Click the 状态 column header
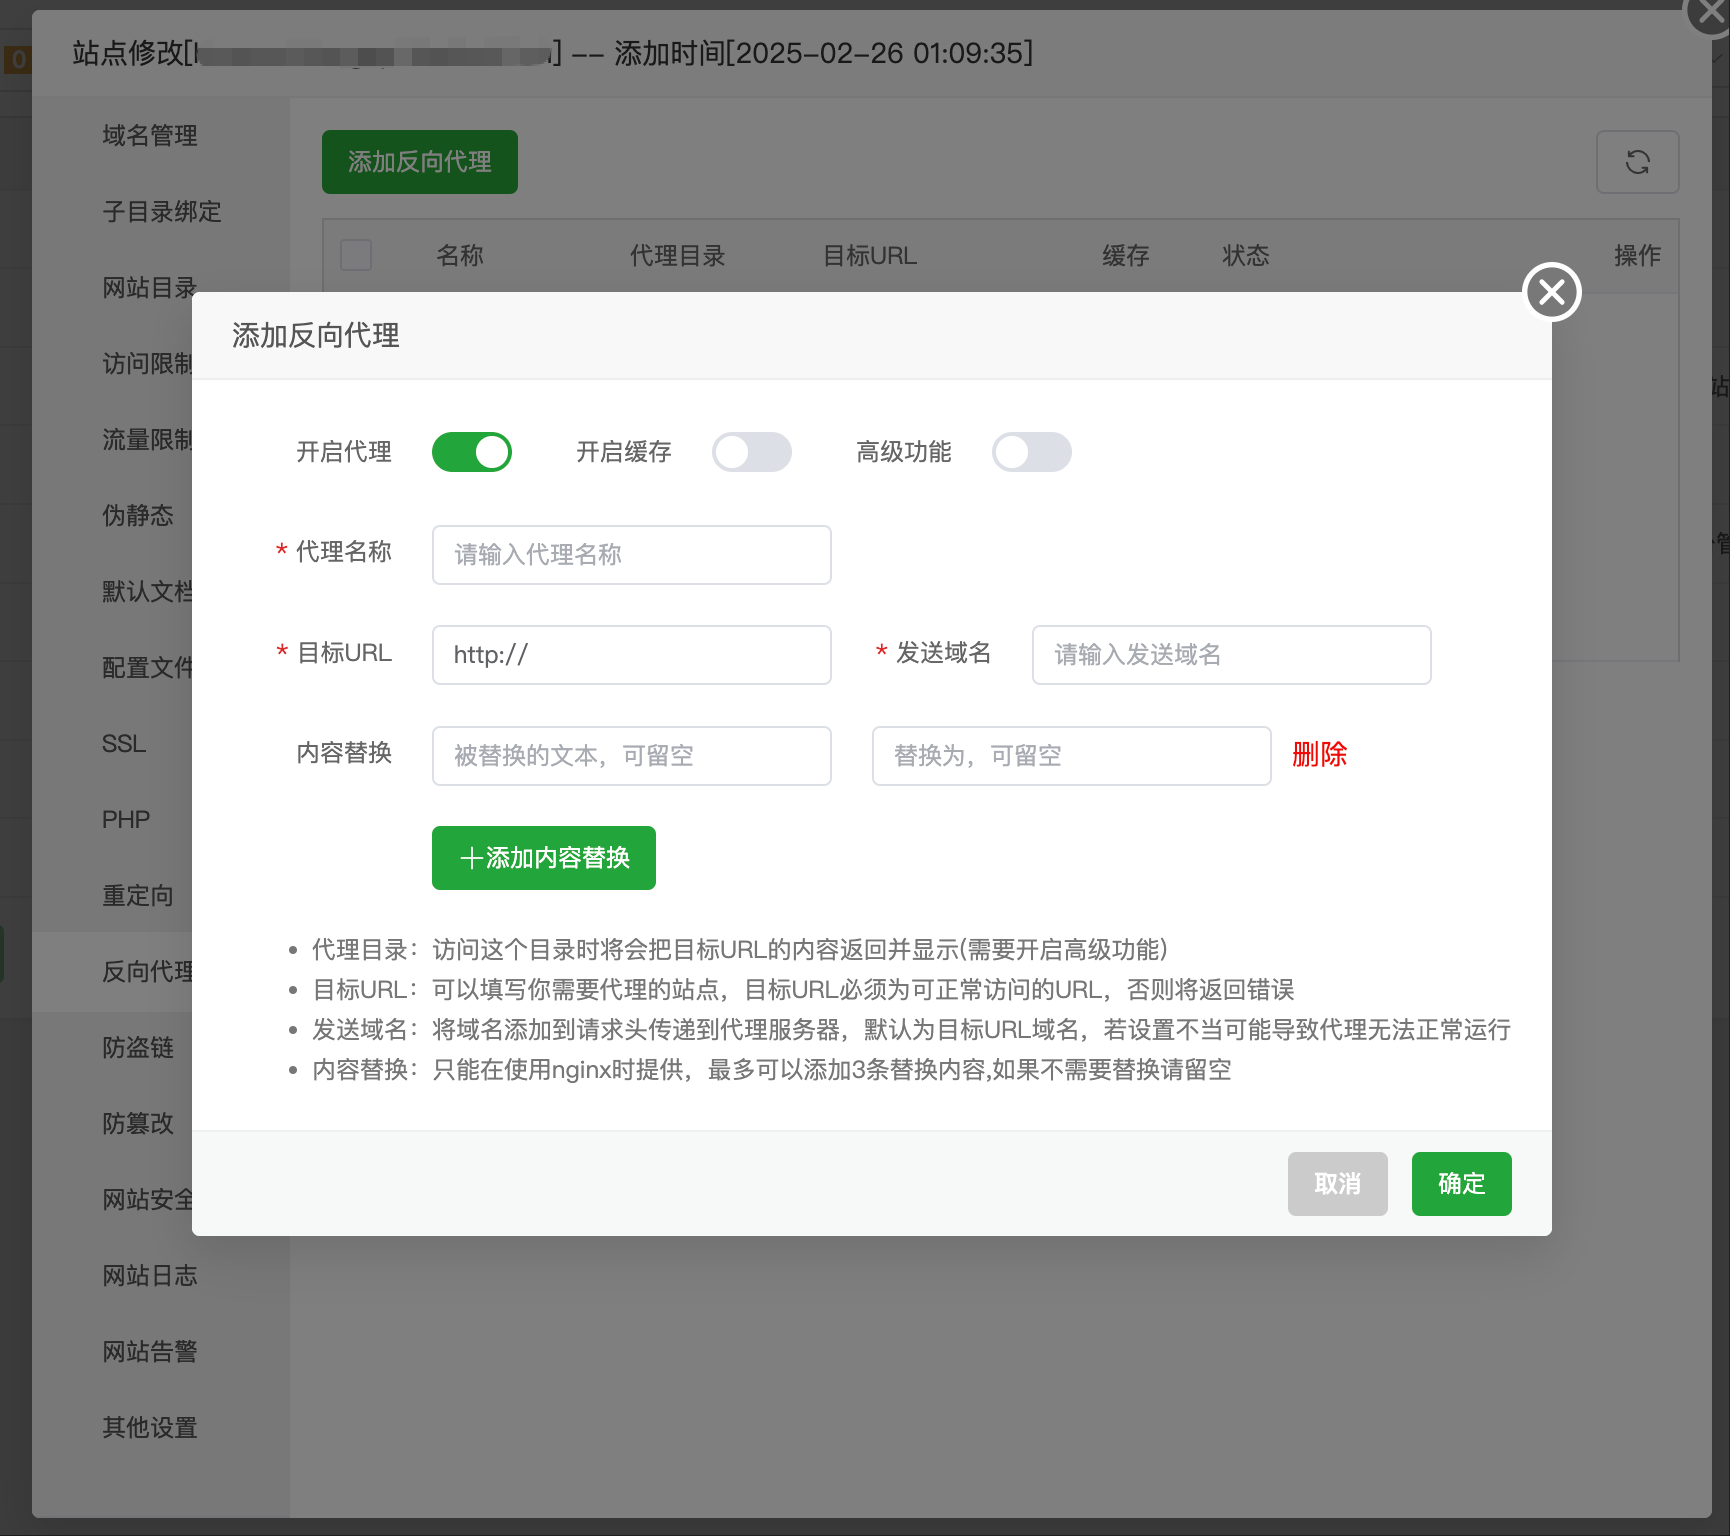Screen dimensions: 1730x1536 click(x=1246, y=255)
